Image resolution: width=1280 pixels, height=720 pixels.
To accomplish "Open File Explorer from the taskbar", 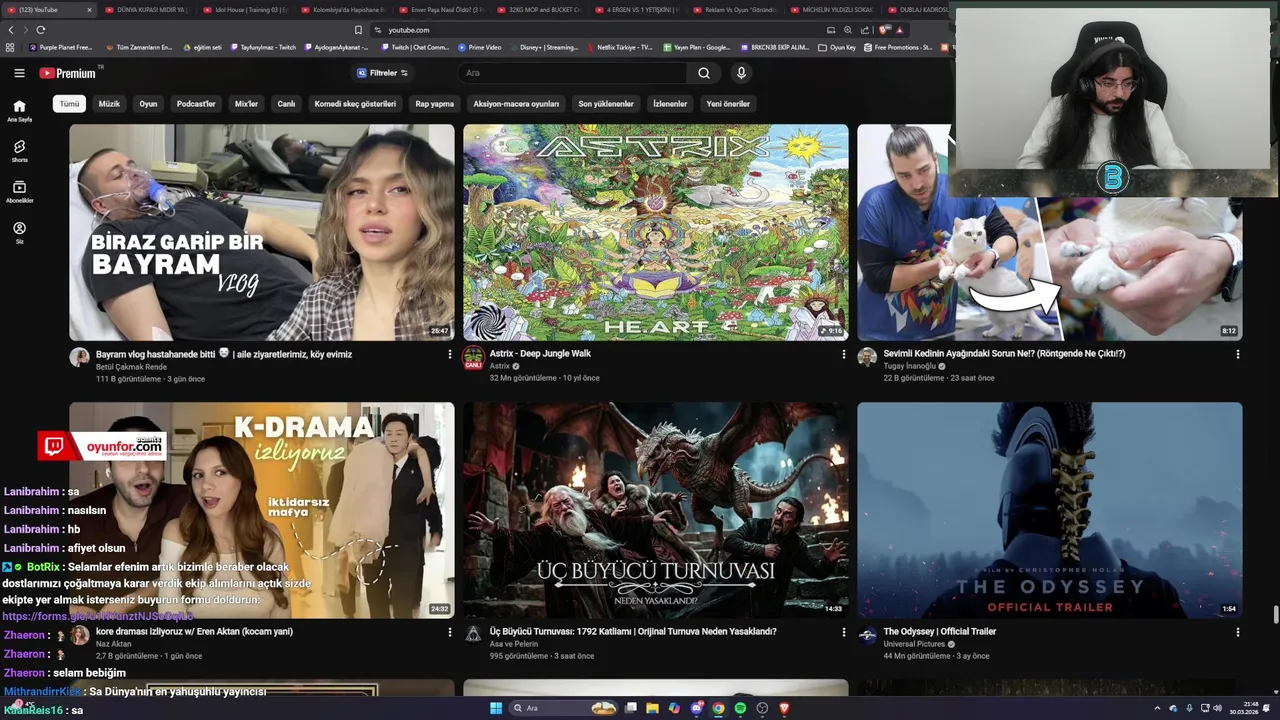I will coord(652,708).
